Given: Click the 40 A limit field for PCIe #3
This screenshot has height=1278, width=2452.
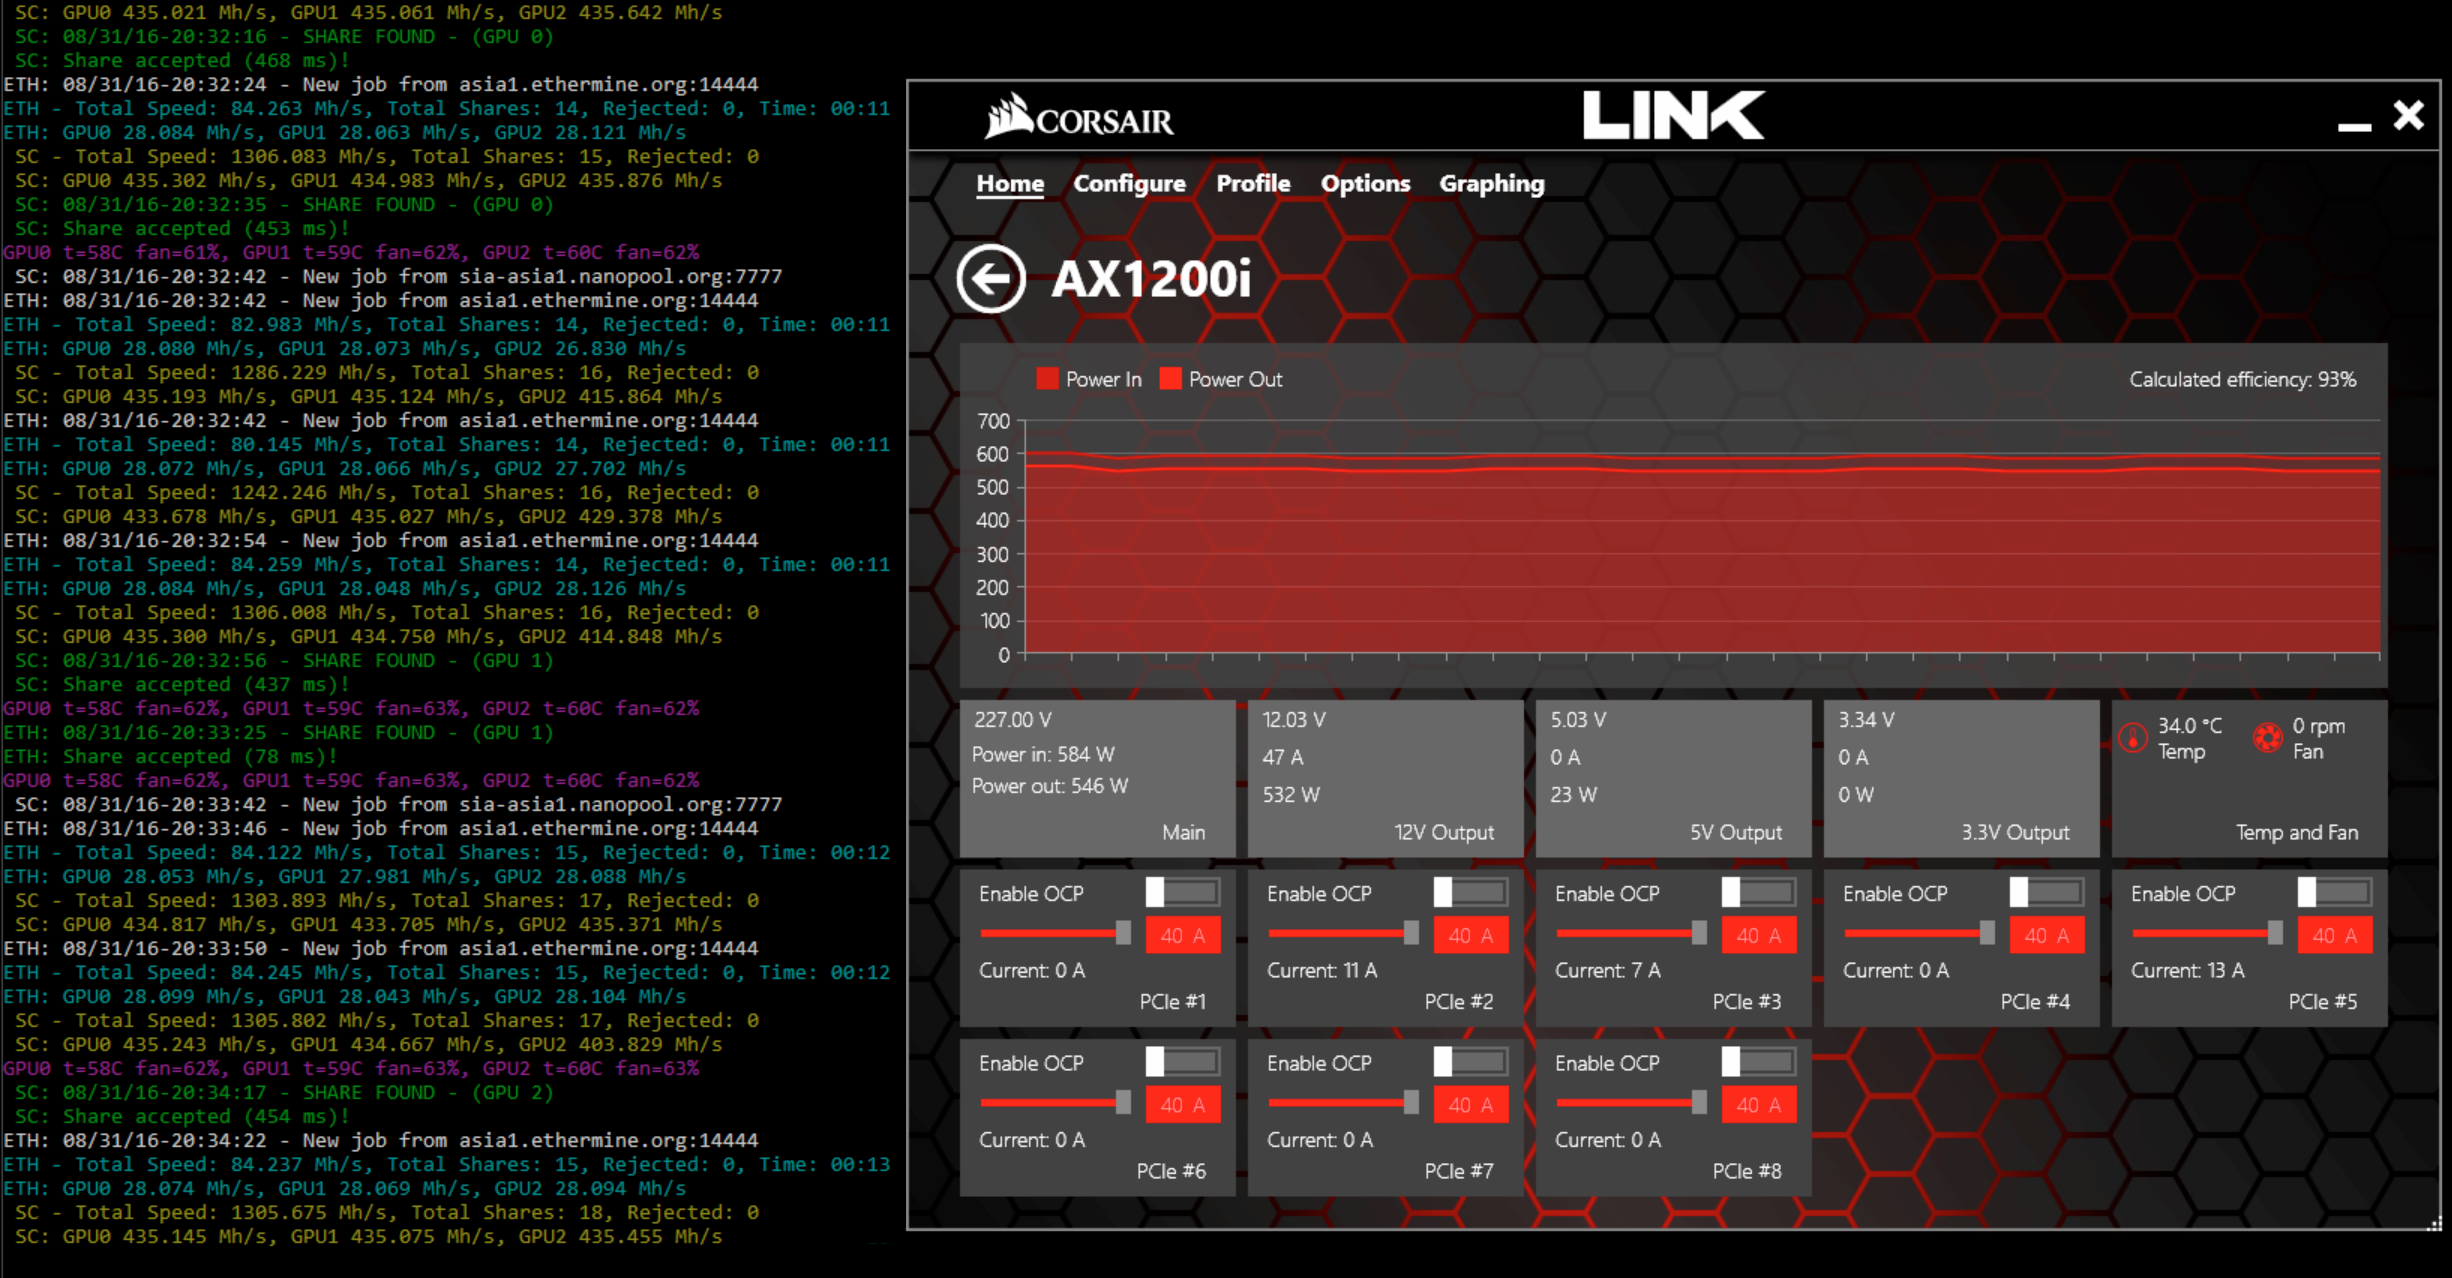Looking at the screenshot, I should [x=1759, y=935].
